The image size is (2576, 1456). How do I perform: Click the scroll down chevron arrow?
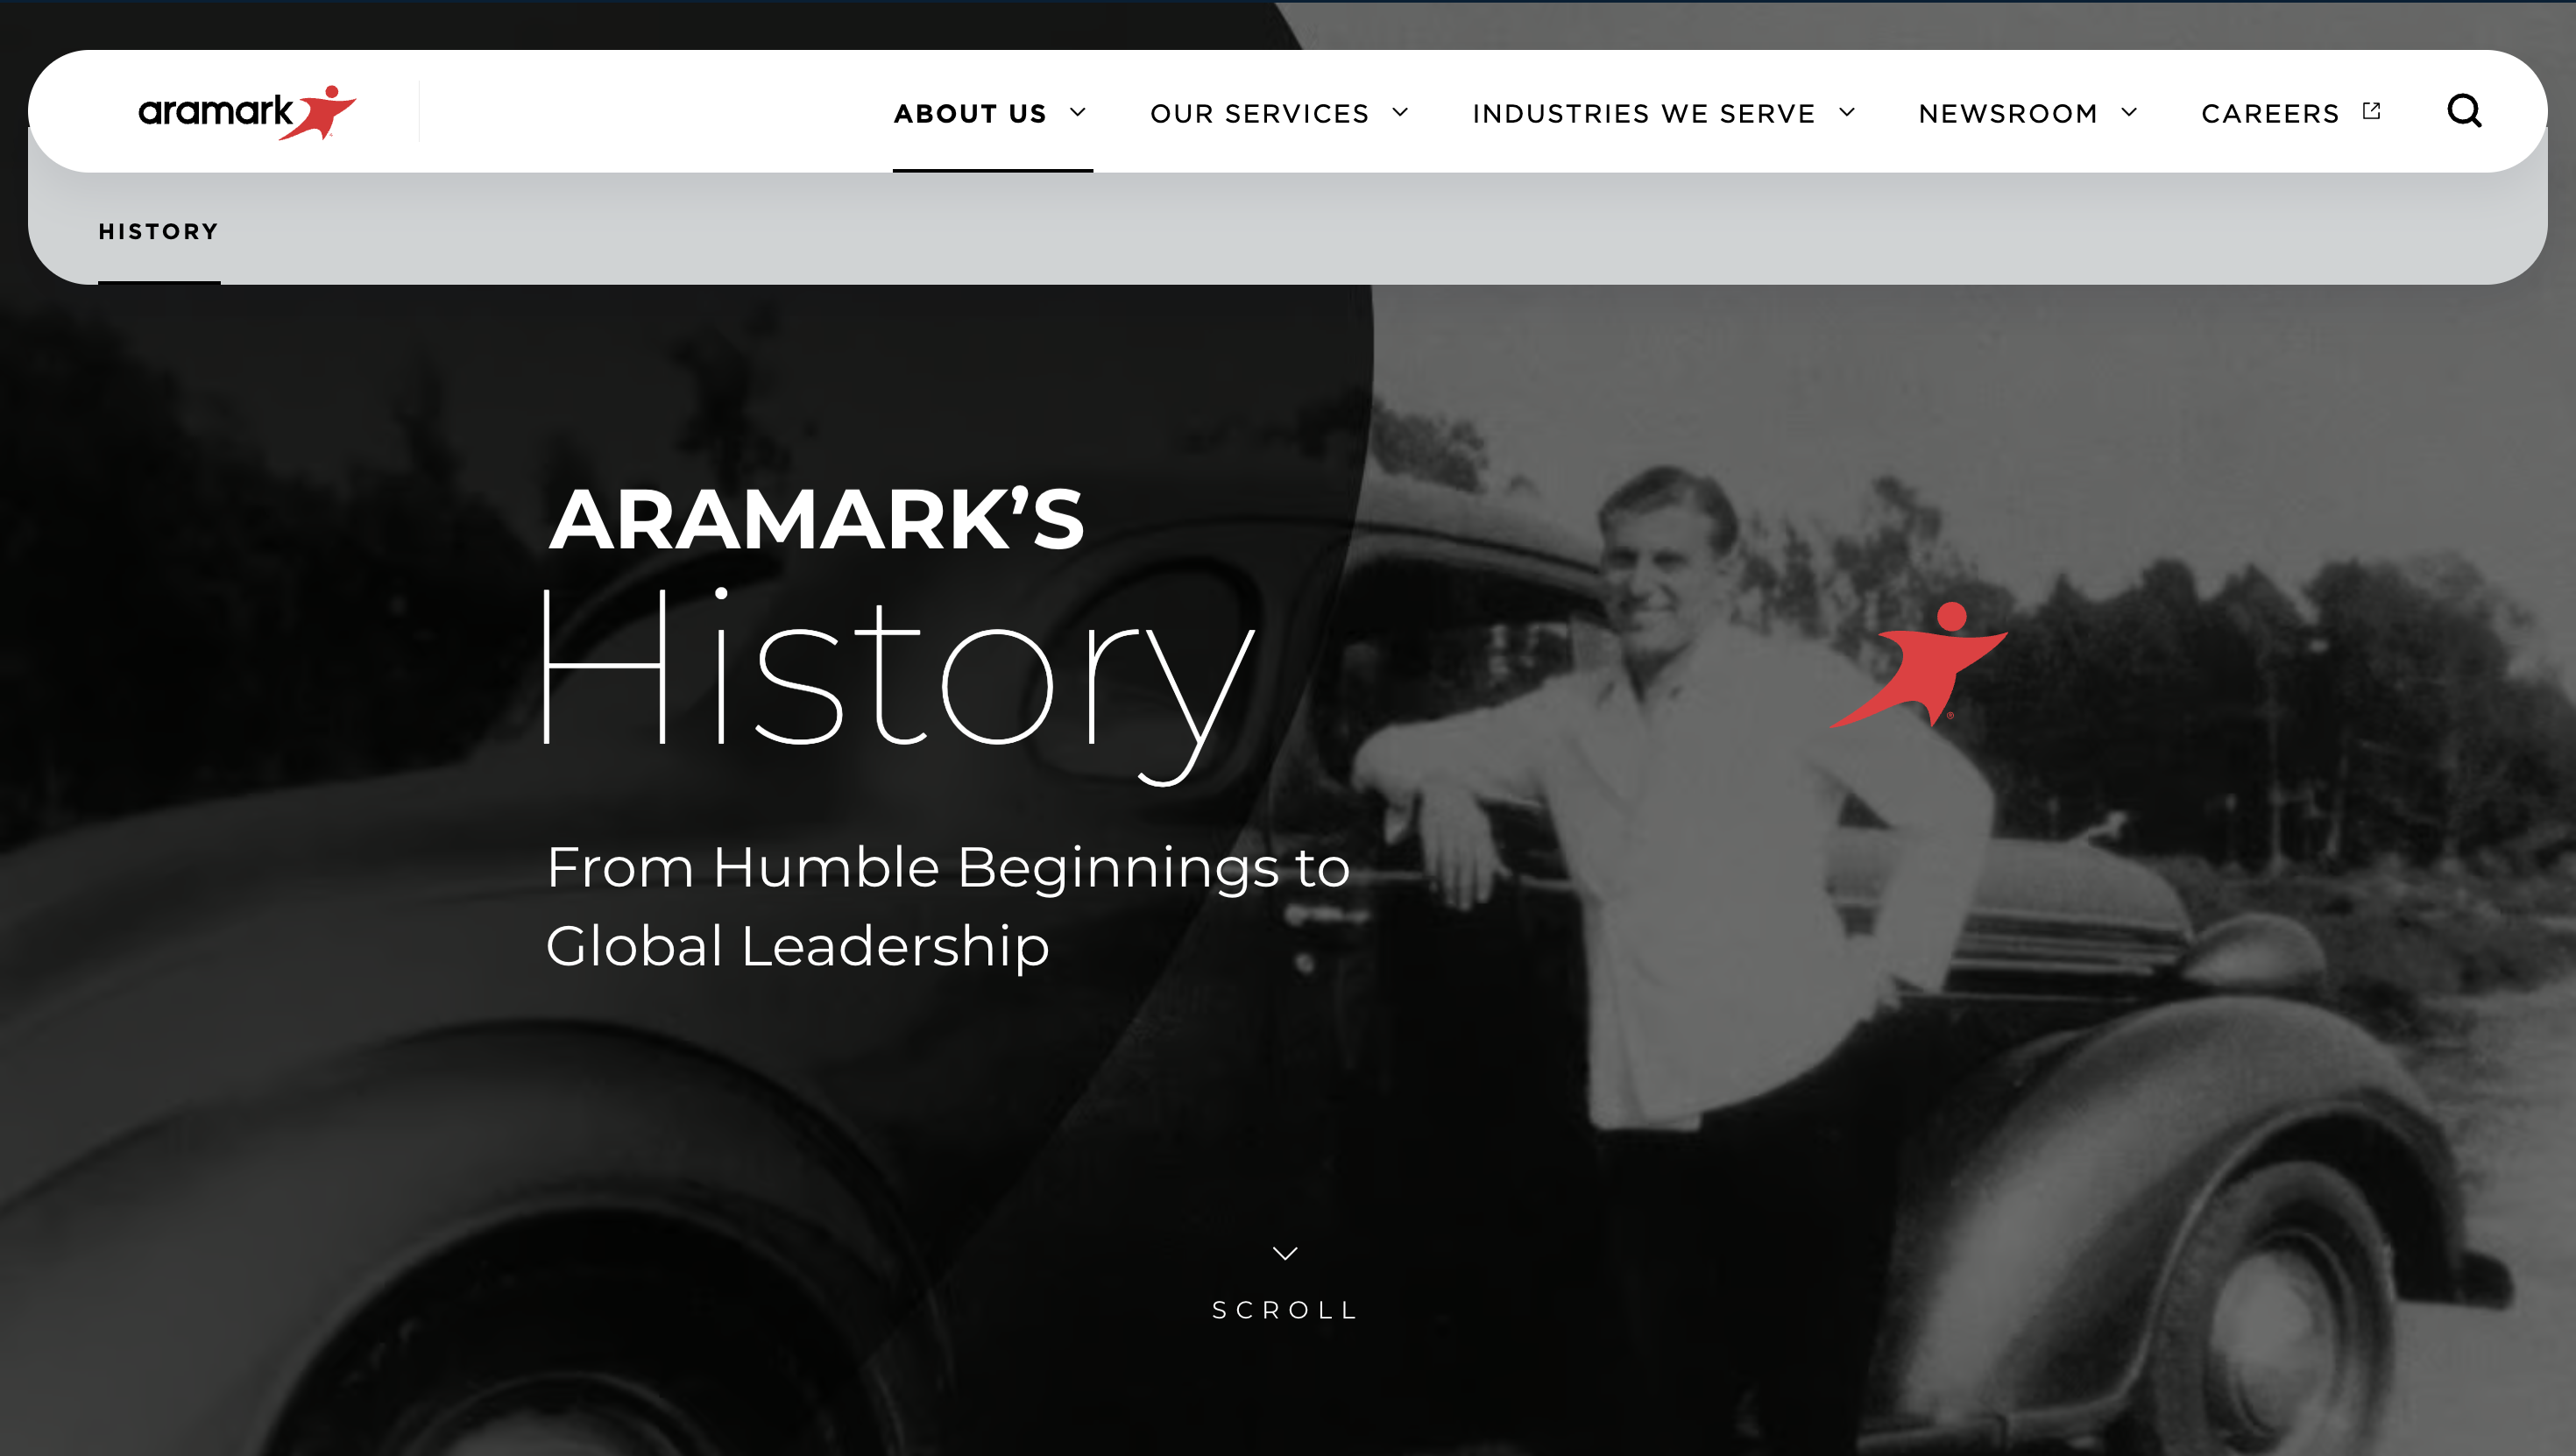tap(1285, 1253)
